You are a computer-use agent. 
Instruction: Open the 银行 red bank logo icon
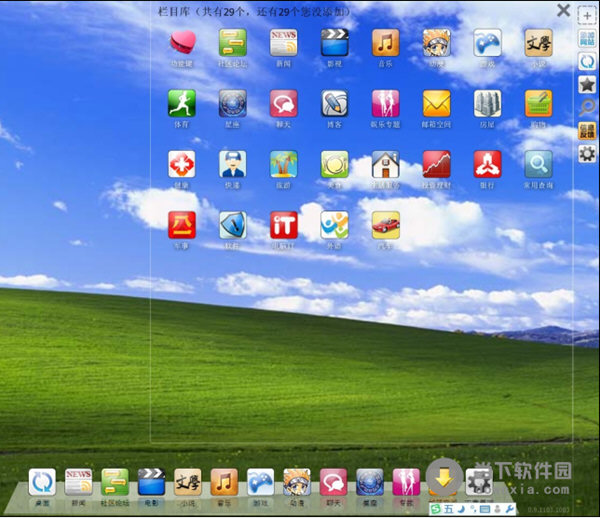[488, 164]
